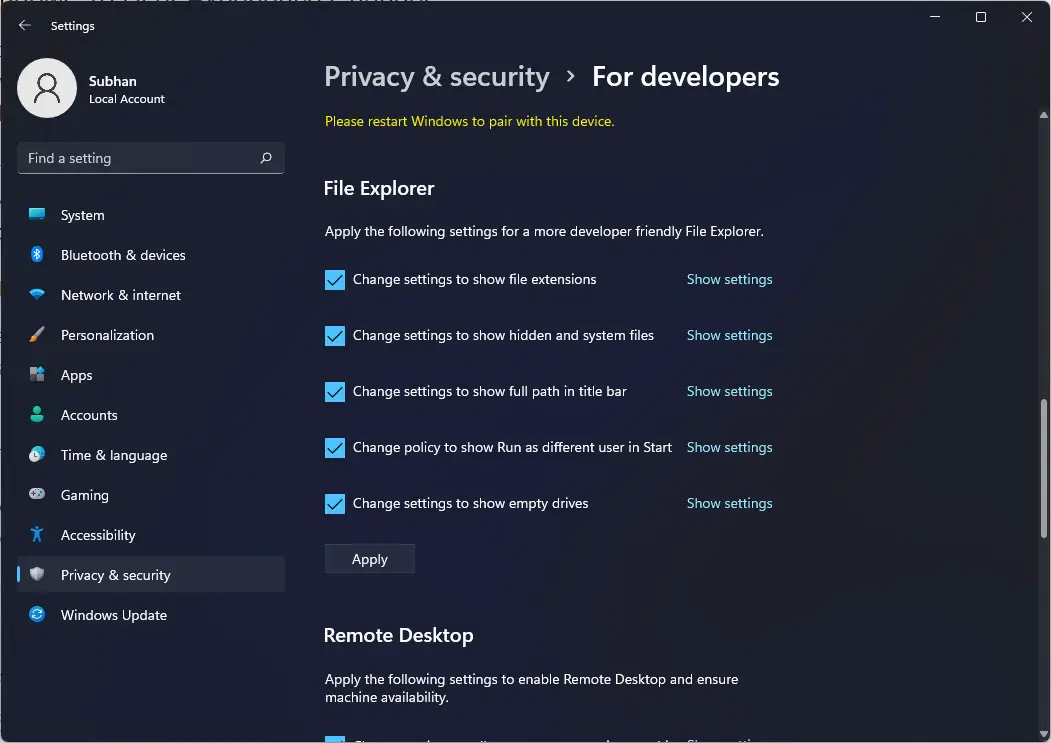
Task: Click Show settings for full path in title bar
Action: pyautogui.click(x=729, y=391)
